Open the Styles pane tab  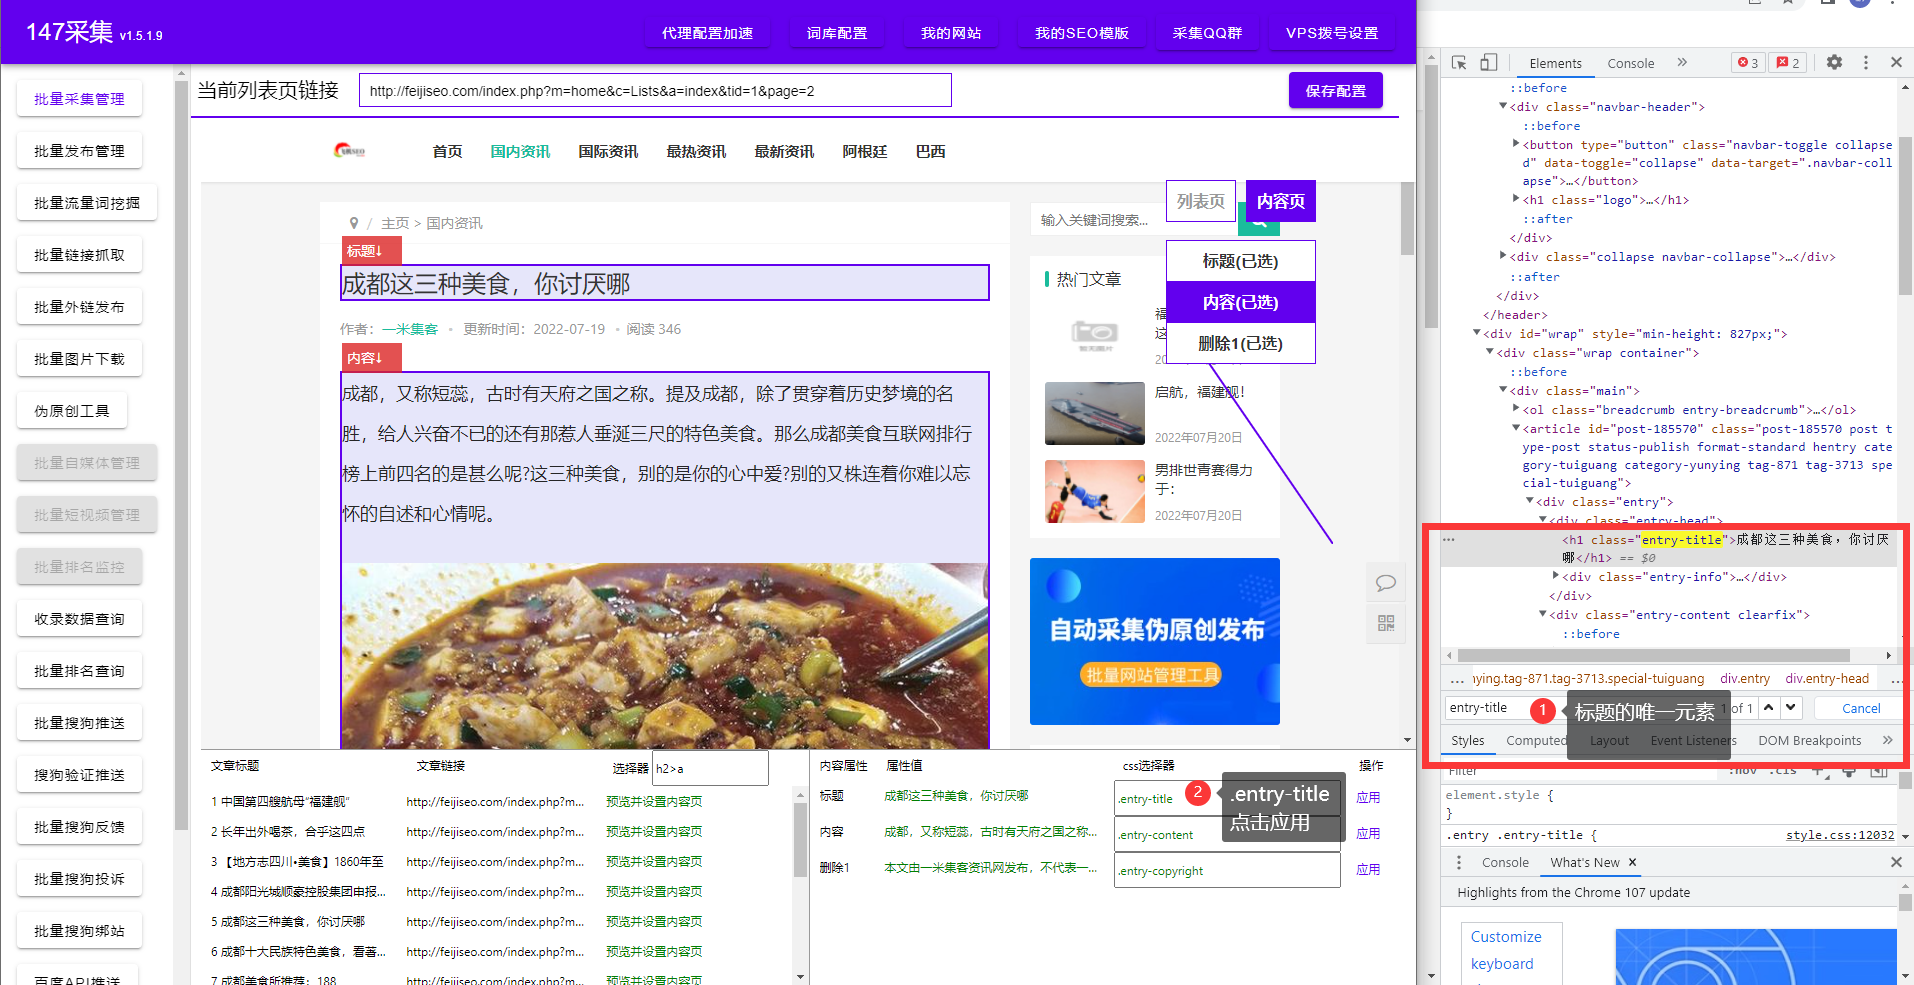[x=1468, y=740]
